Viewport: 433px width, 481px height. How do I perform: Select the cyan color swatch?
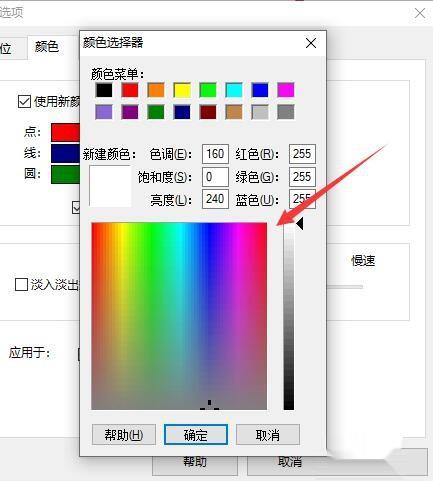click(234, 90)
